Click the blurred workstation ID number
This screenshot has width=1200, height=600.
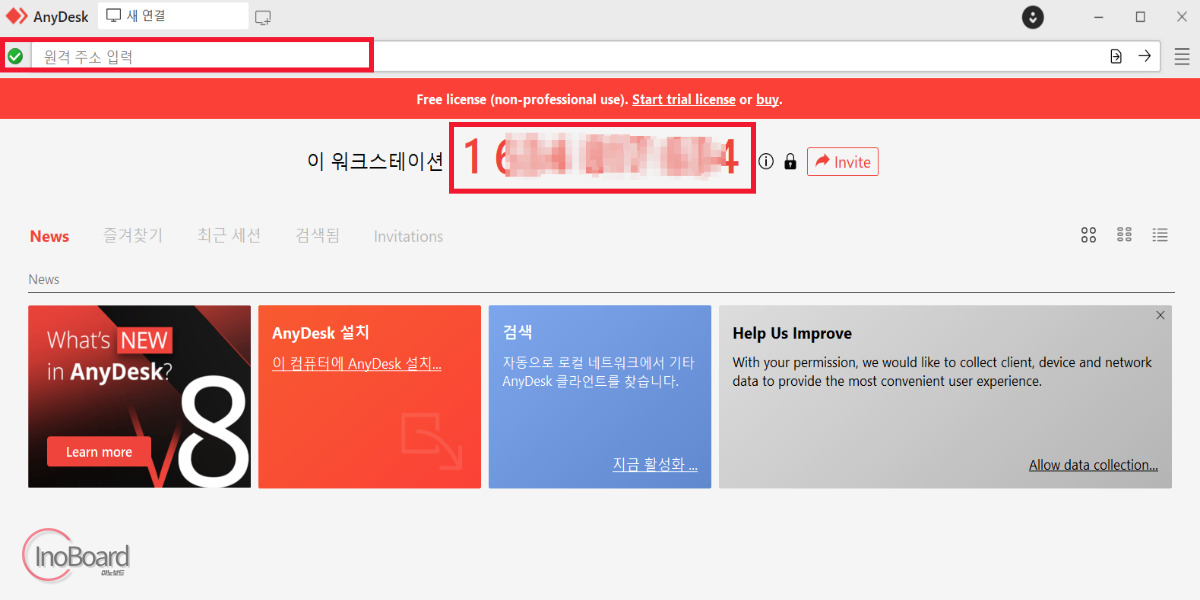601,159
